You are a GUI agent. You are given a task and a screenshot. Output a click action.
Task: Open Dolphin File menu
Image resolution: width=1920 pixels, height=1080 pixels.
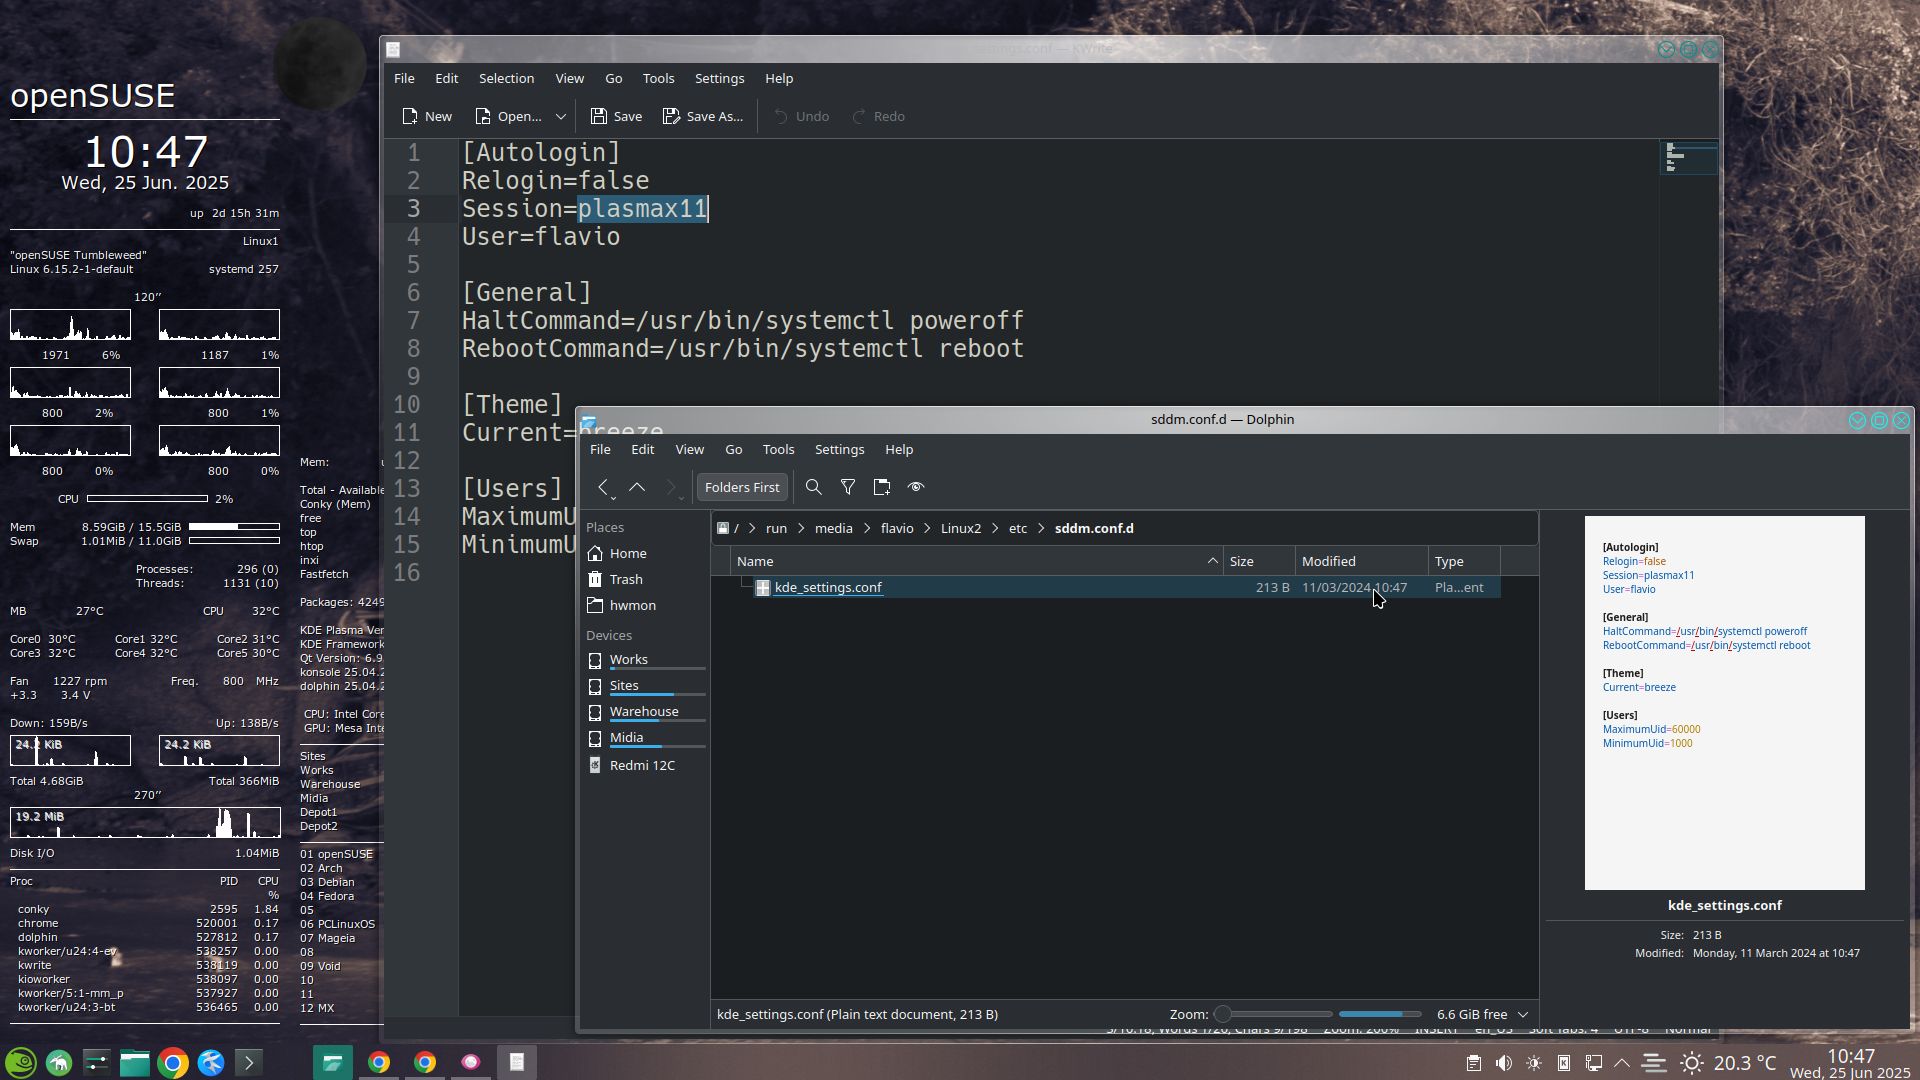(600, 449)
